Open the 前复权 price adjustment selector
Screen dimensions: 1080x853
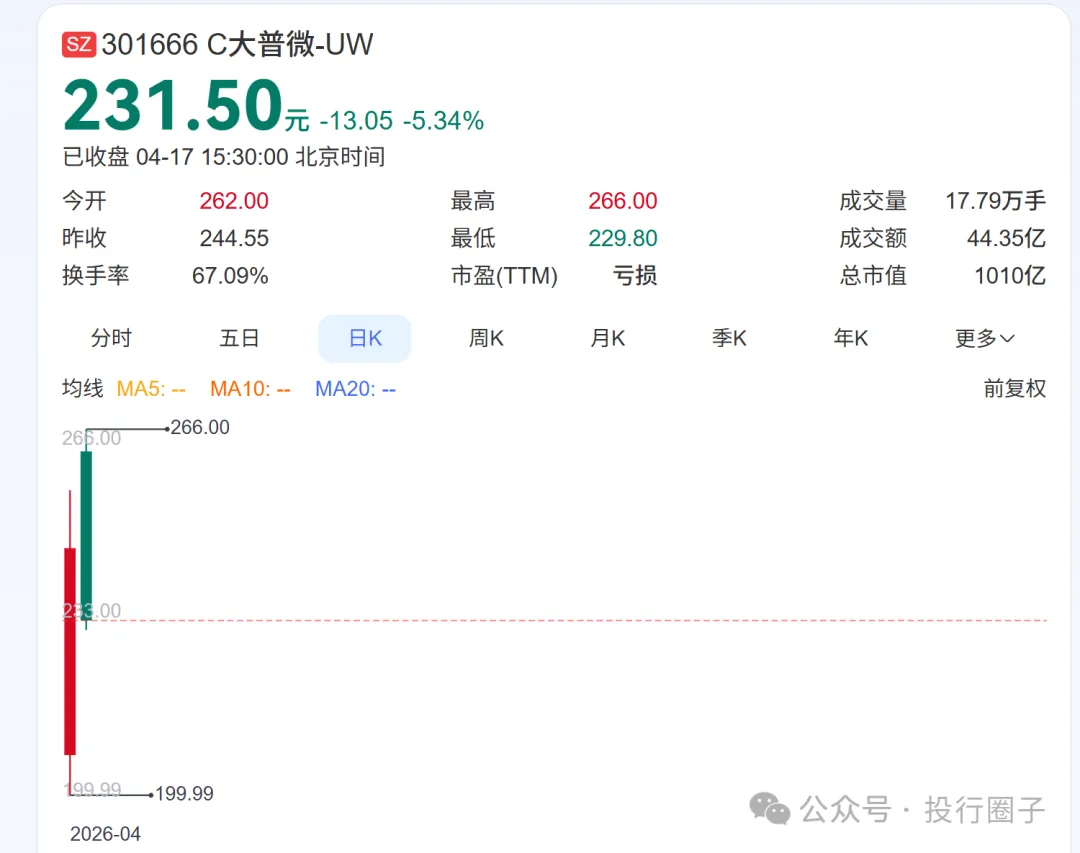click(x=1014, y=388)
